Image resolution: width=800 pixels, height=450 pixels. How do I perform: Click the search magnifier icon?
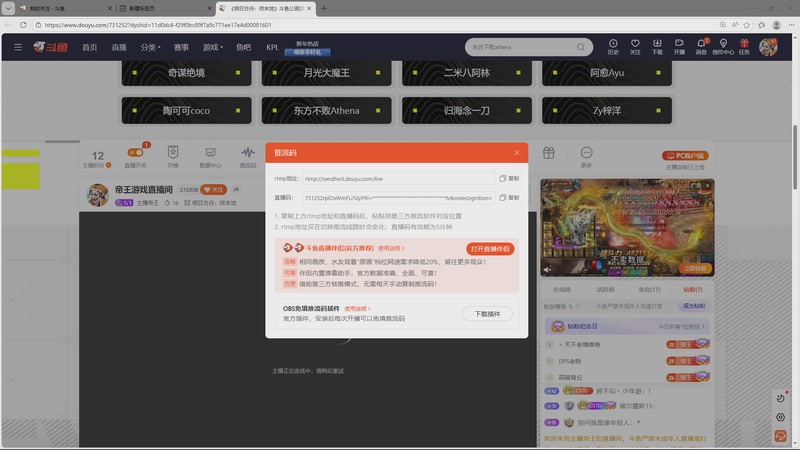pyautogui.click(x=581, y=47)
